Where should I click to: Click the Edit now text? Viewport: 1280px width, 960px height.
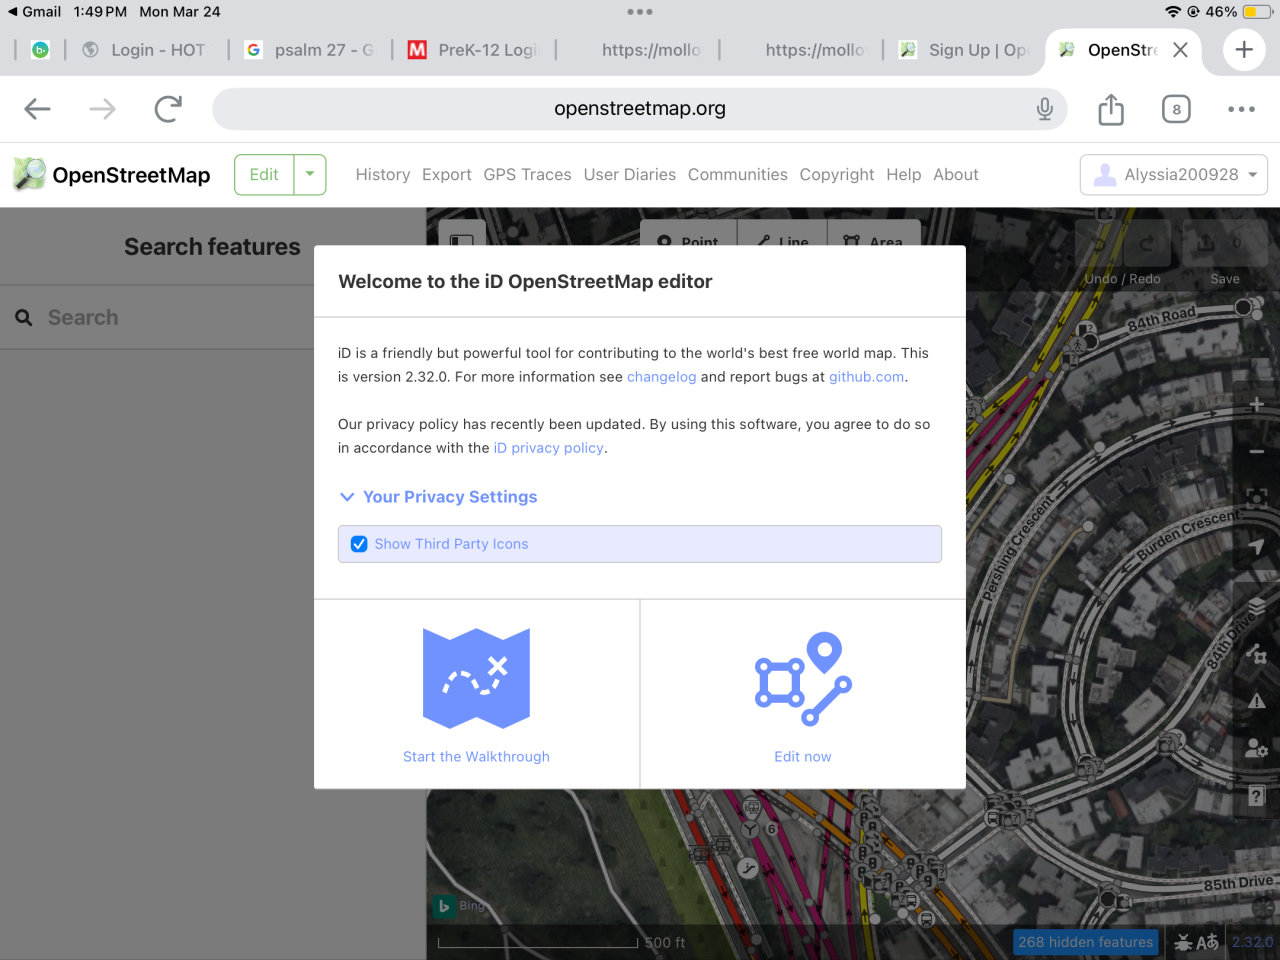803,757
